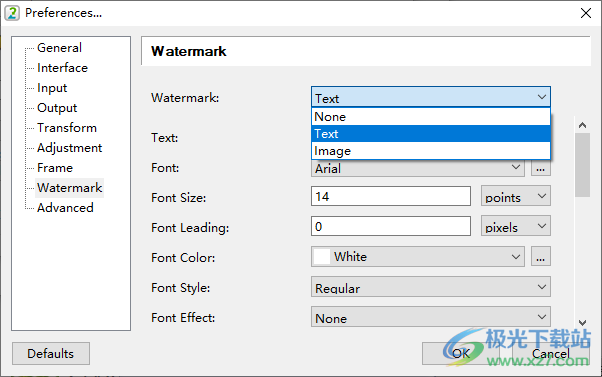Close the Preferences dialog window
The width and height of the screenshot is (602, 377).
[585, 13]
